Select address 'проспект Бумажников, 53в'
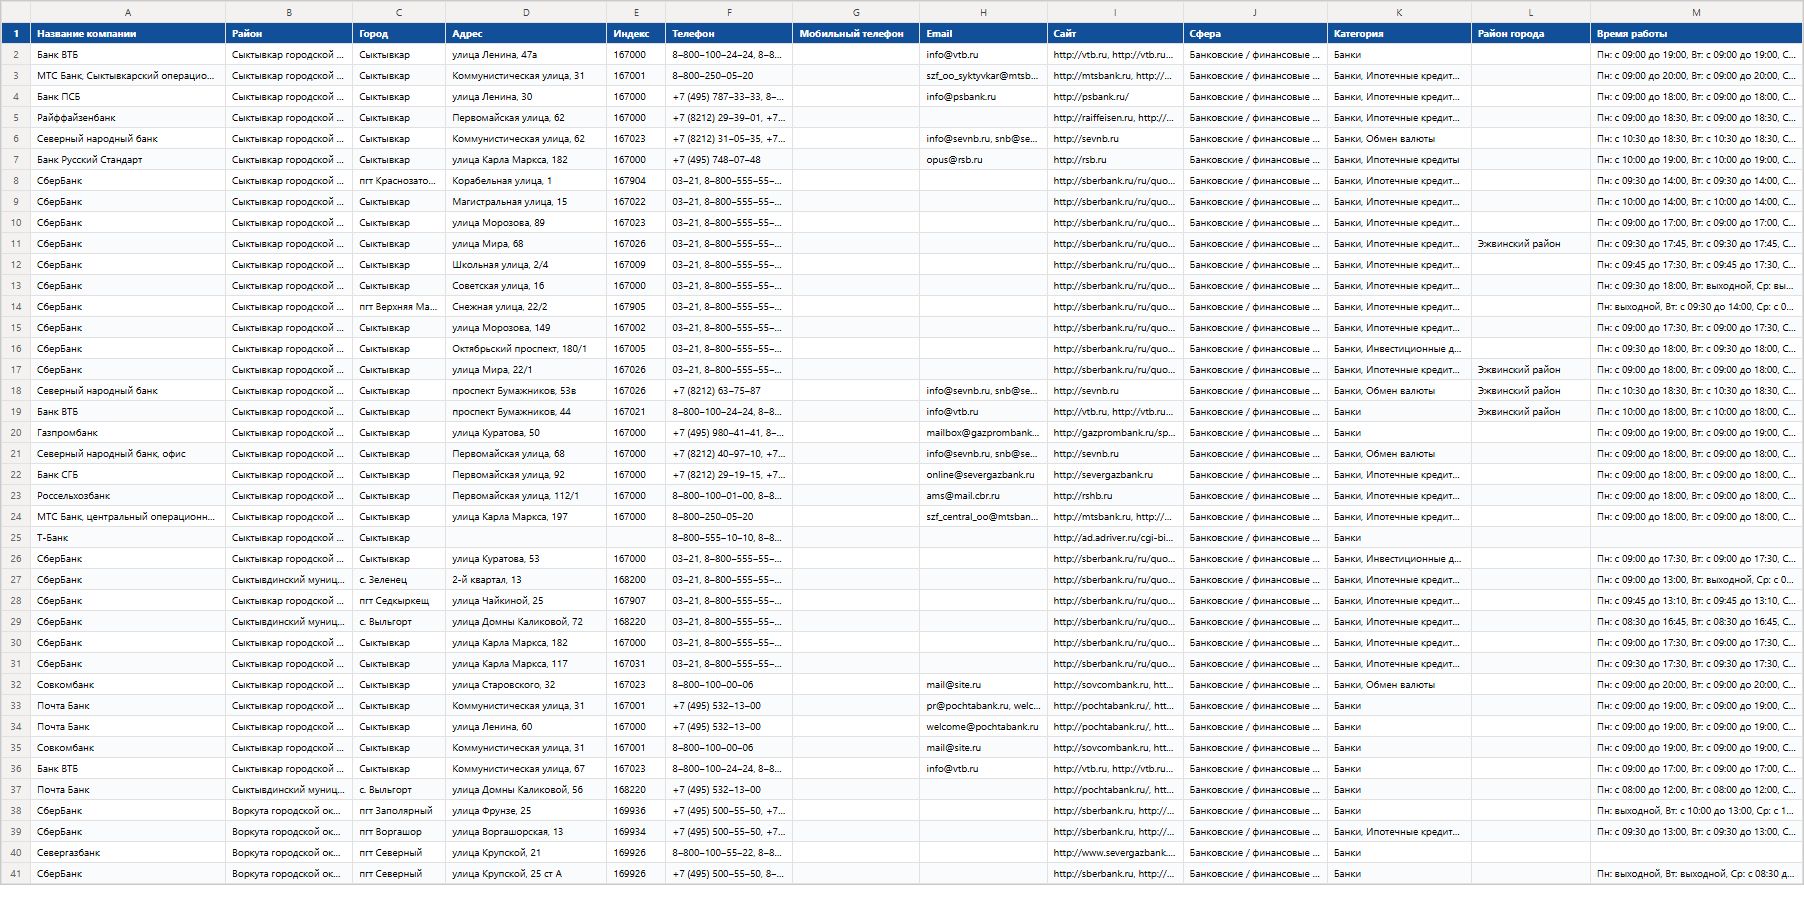The height and width of the screenshot is (902, 1804). pos(526,391)
